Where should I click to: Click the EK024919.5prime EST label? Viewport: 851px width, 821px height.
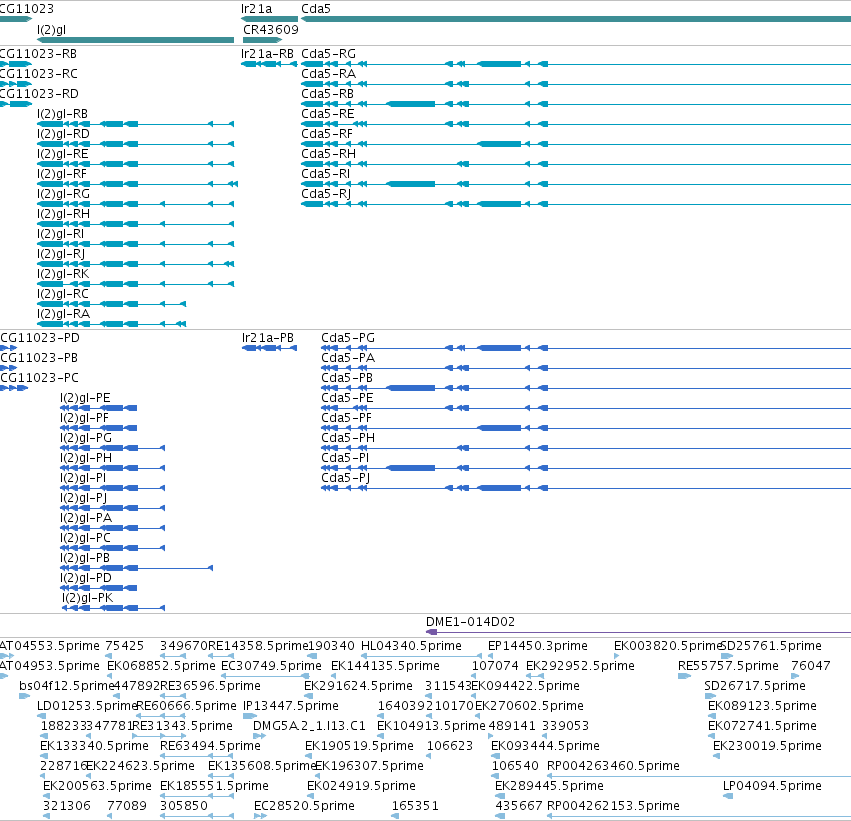coord(361,786)
